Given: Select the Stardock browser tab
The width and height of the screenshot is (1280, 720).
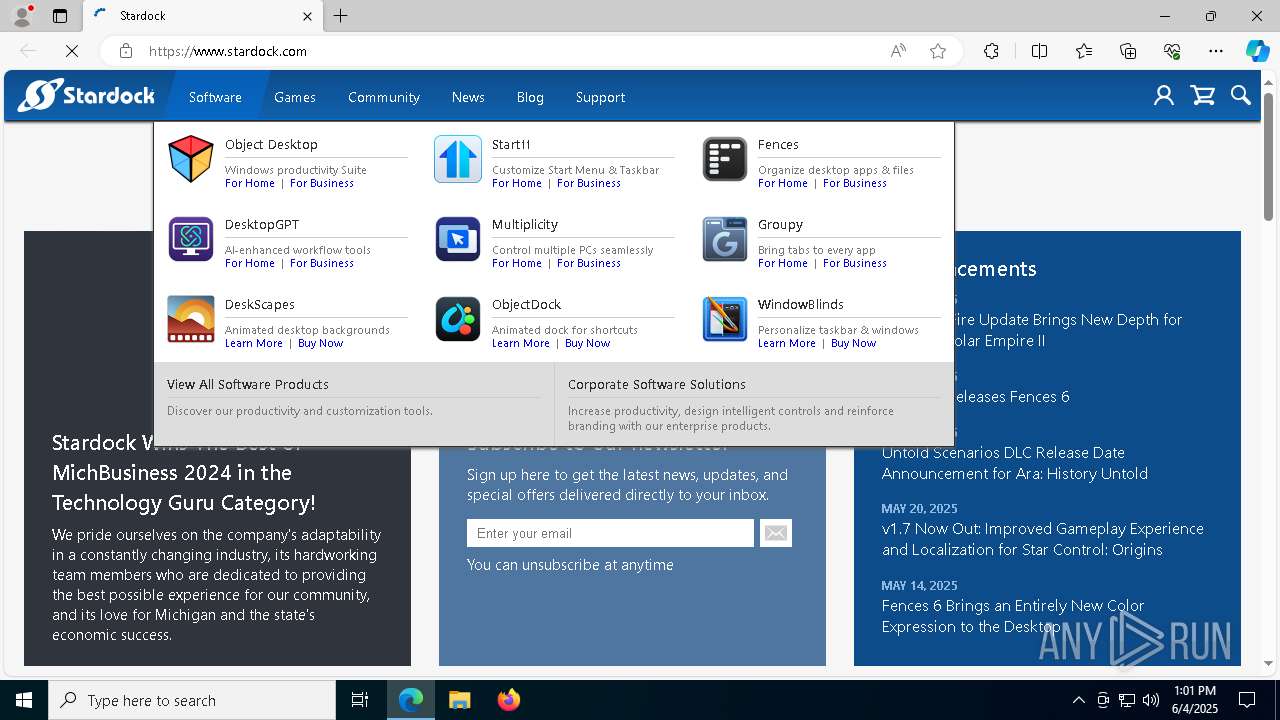Looking at the screenshot, I should [203, 16].
